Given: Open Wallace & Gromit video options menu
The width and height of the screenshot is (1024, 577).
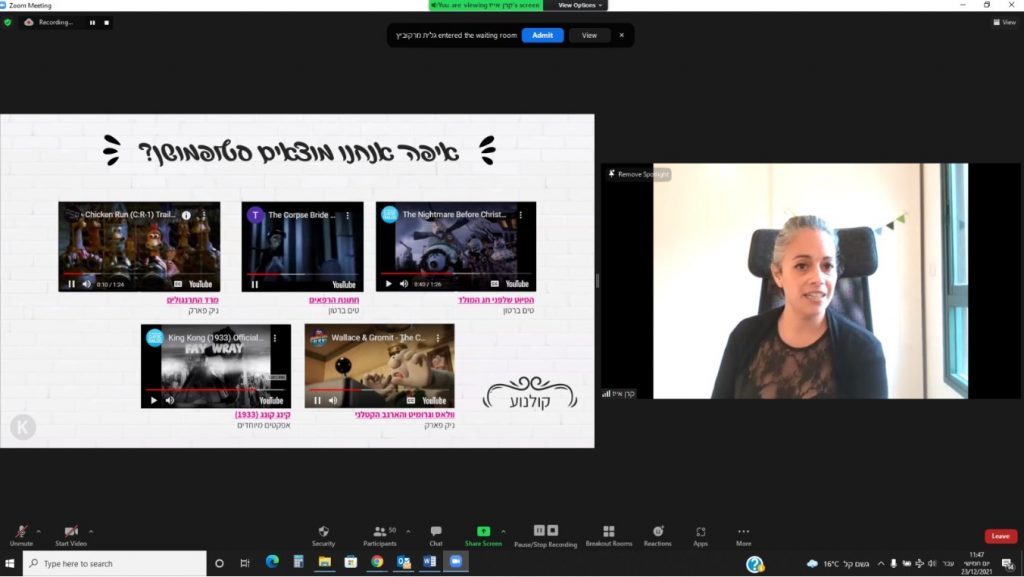Looking at the screenshot, I should coord(438,338).
